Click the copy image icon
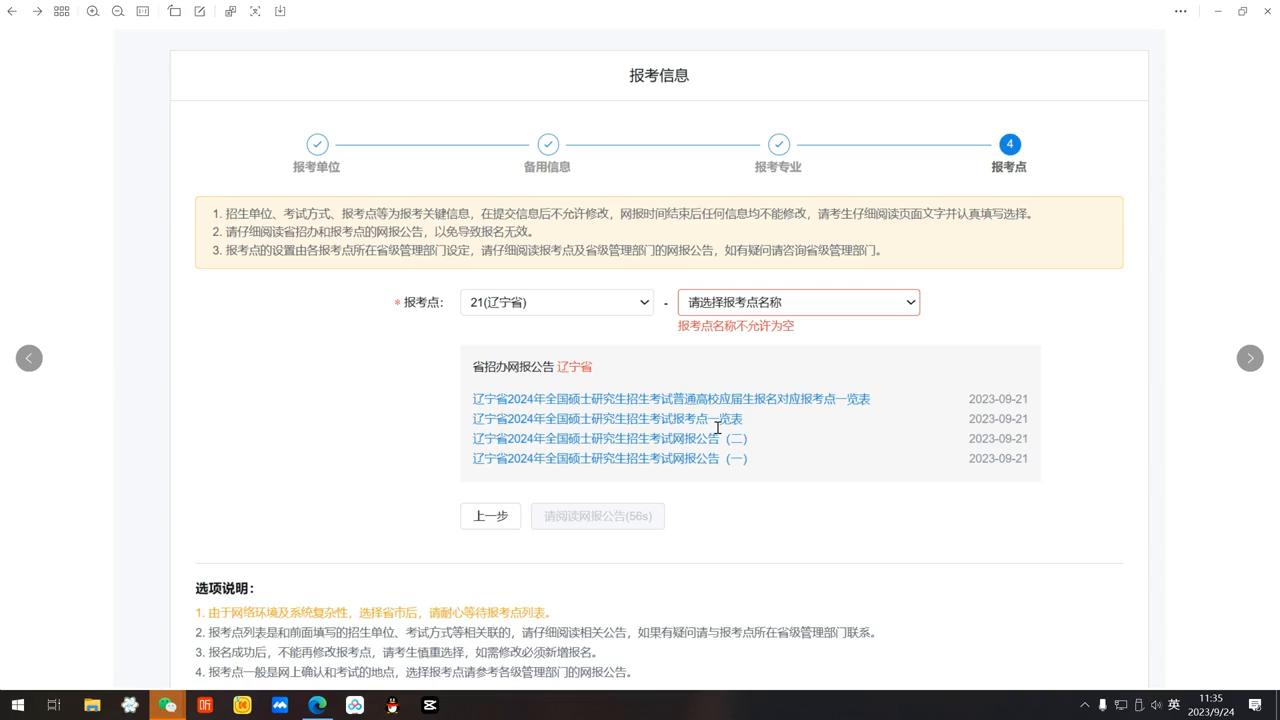 (228, 11)
